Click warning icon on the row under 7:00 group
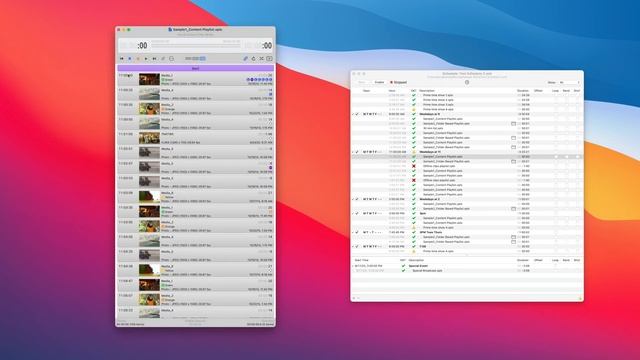Image resolution: width=640 pixels, height=360 pixels. point(413,251)
